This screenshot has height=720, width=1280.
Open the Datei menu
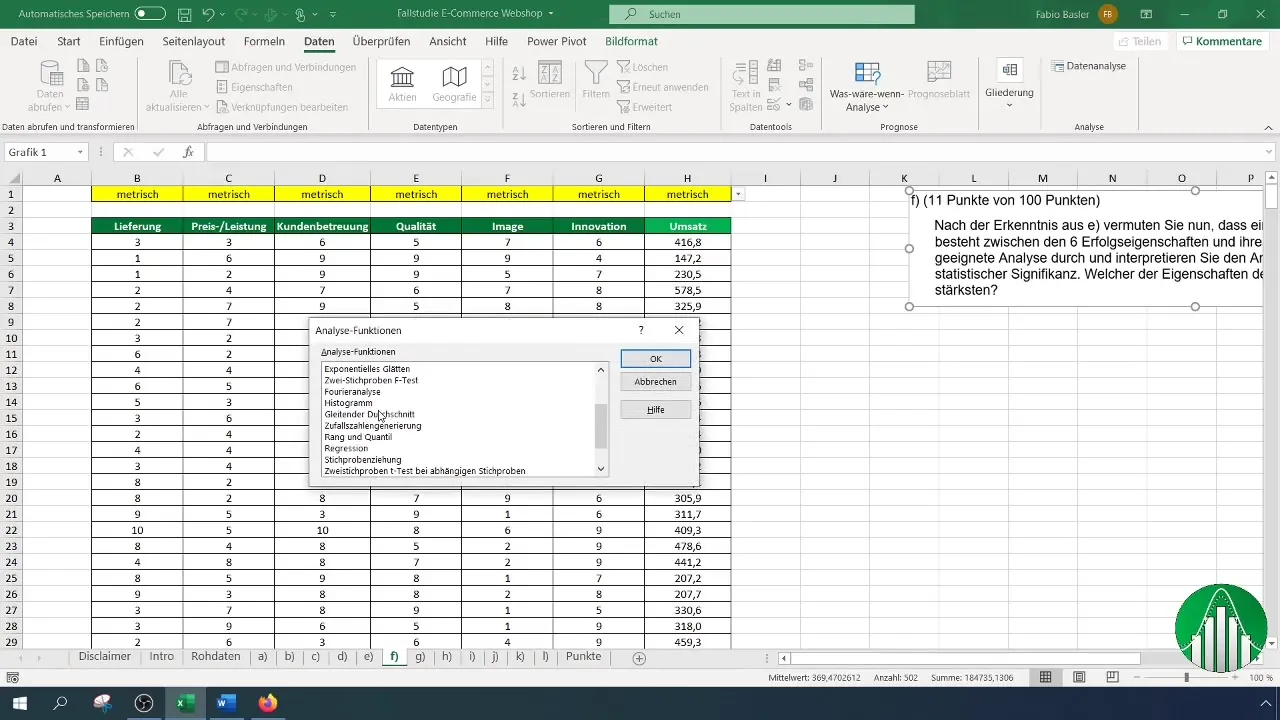(x=24, y=41)
